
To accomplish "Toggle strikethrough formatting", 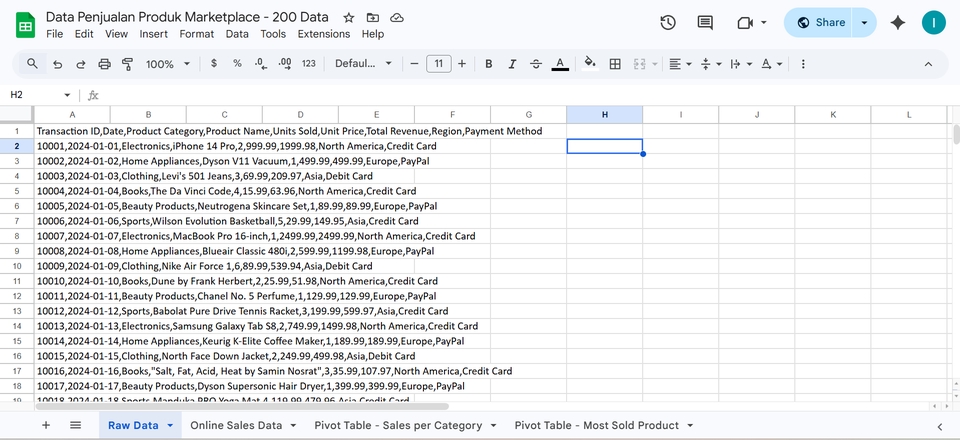I will coord(536,64).
